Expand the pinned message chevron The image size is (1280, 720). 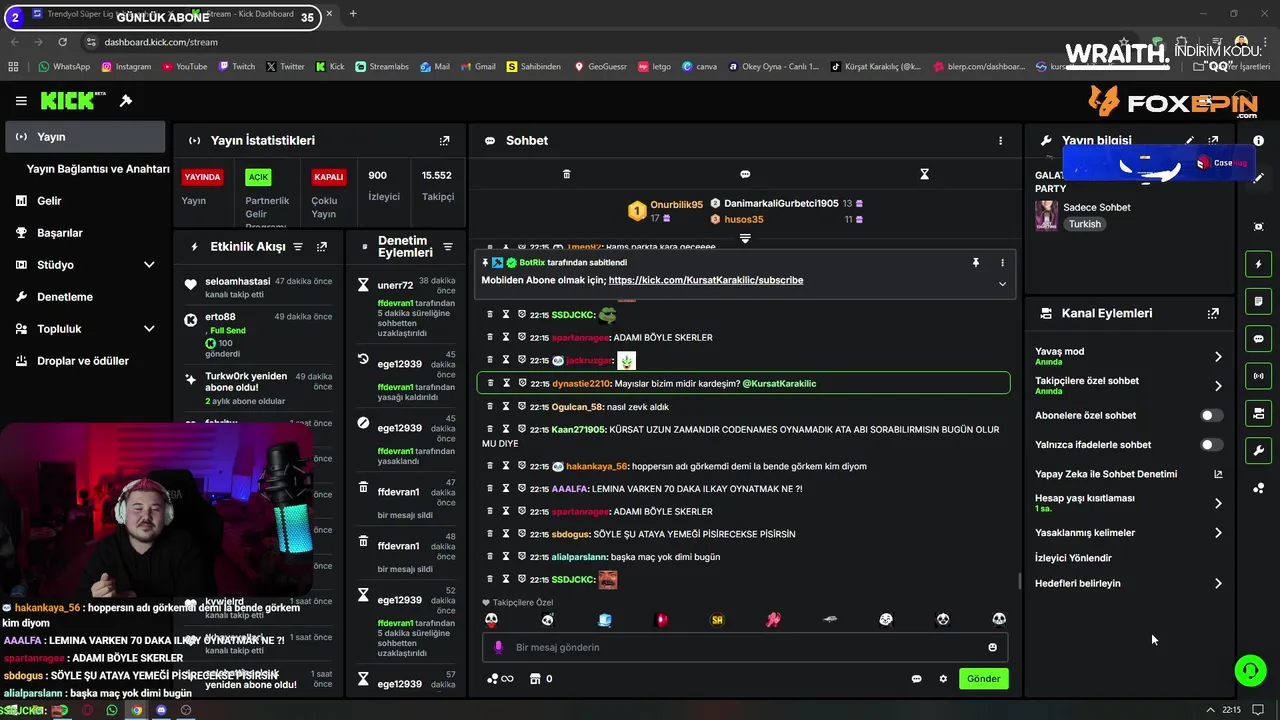[x=1002, y=284]
